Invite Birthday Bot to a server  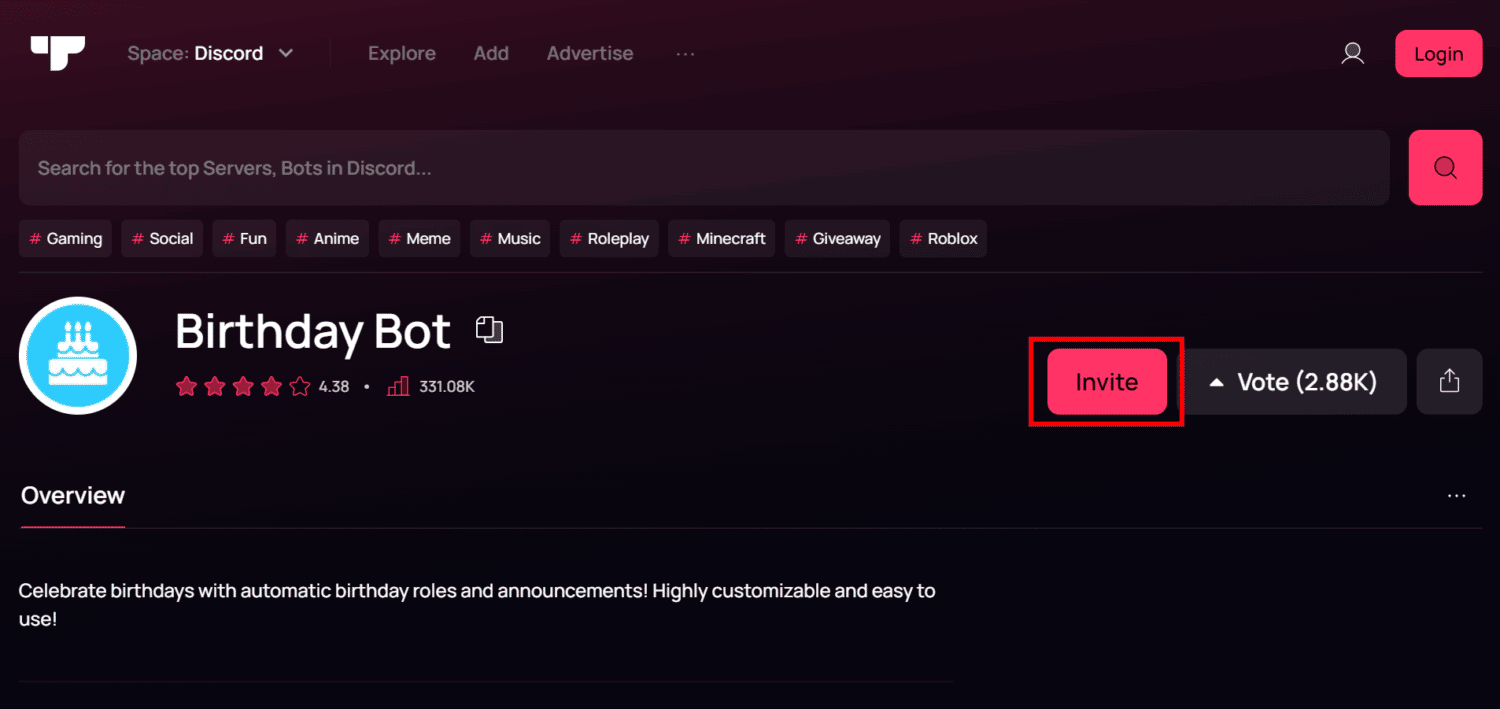[x=1107, y=382]
